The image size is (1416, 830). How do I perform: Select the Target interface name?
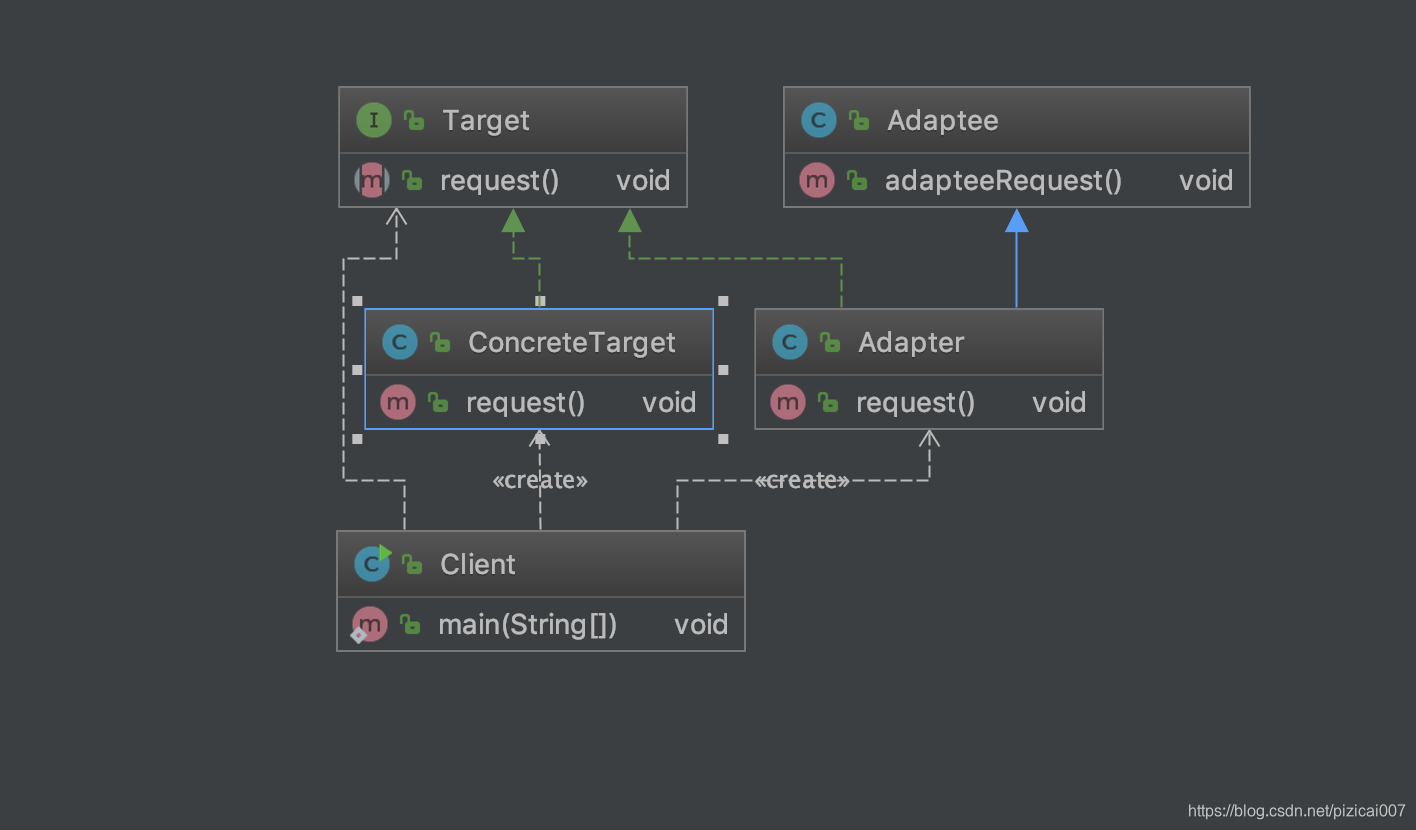[486, 121]
